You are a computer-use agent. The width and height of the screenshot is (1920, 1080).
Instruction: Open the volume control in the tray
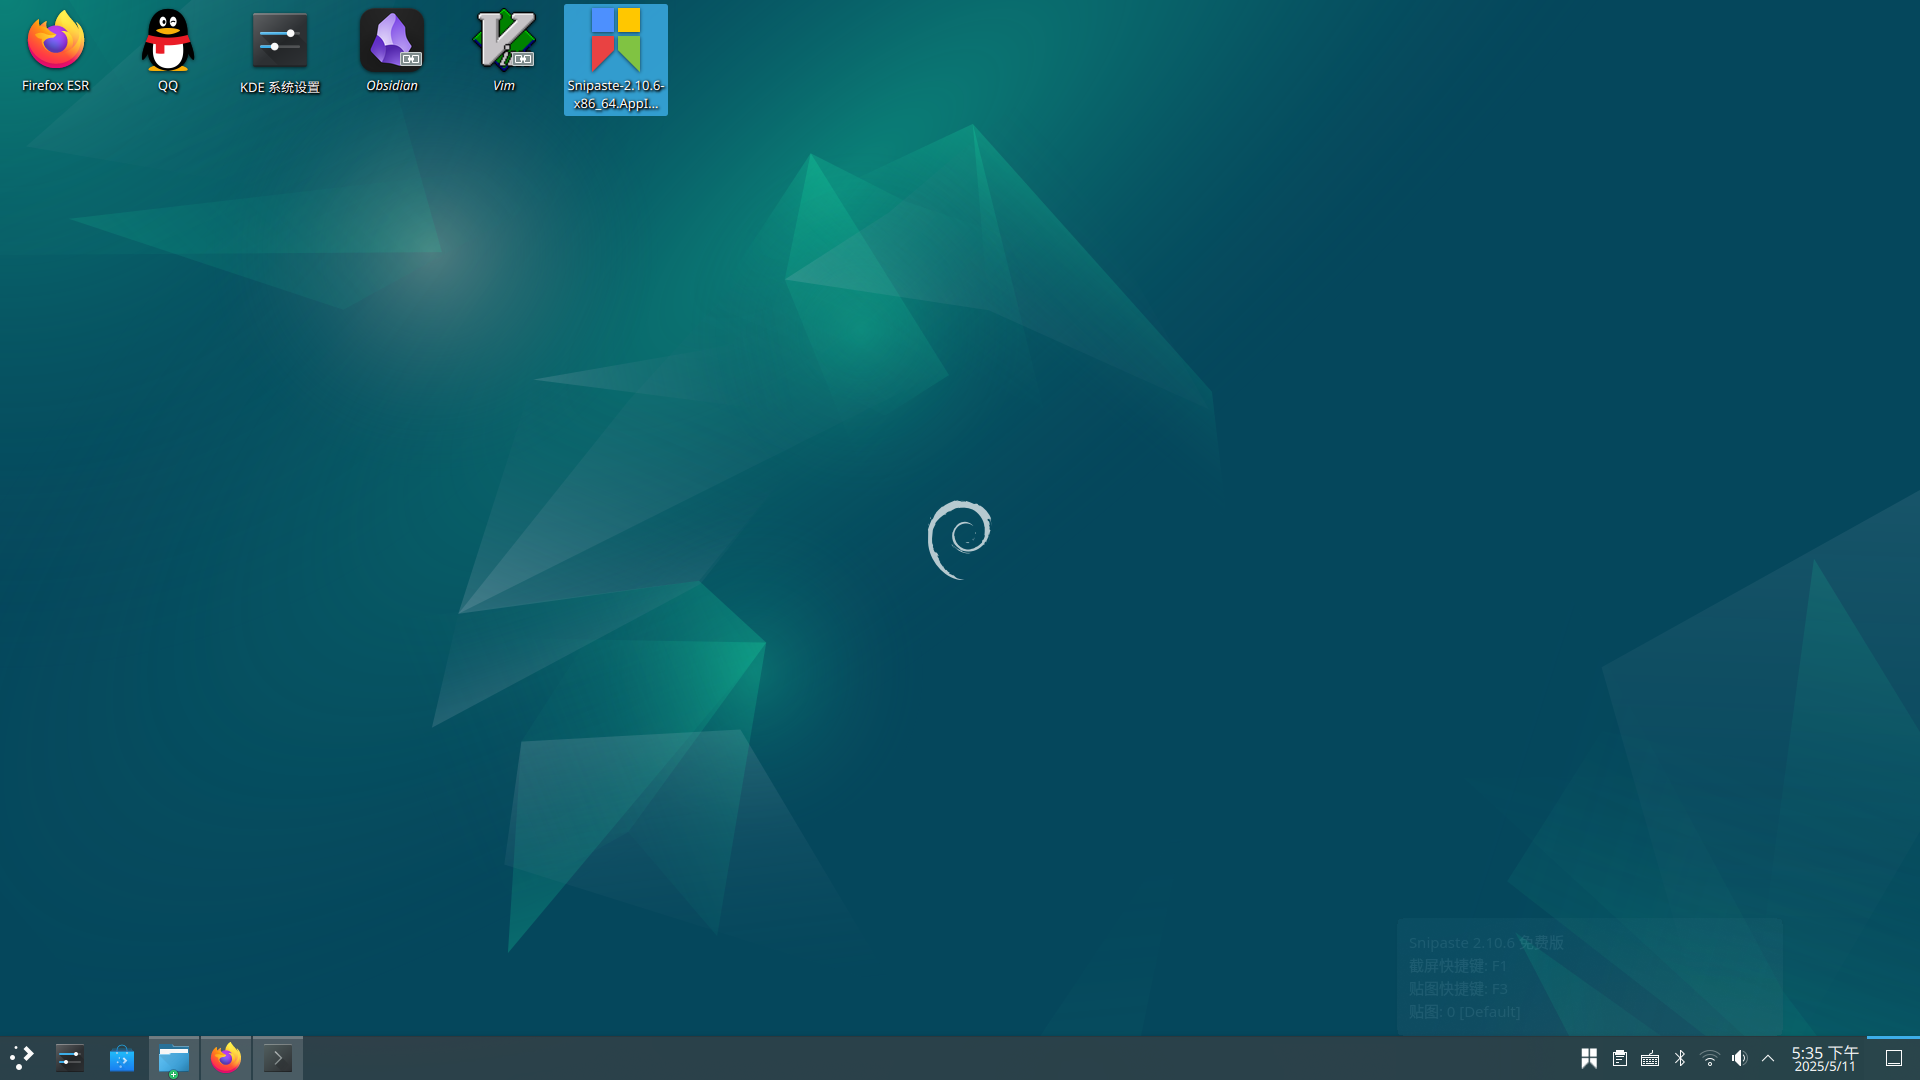[x=1739, y=1057]
